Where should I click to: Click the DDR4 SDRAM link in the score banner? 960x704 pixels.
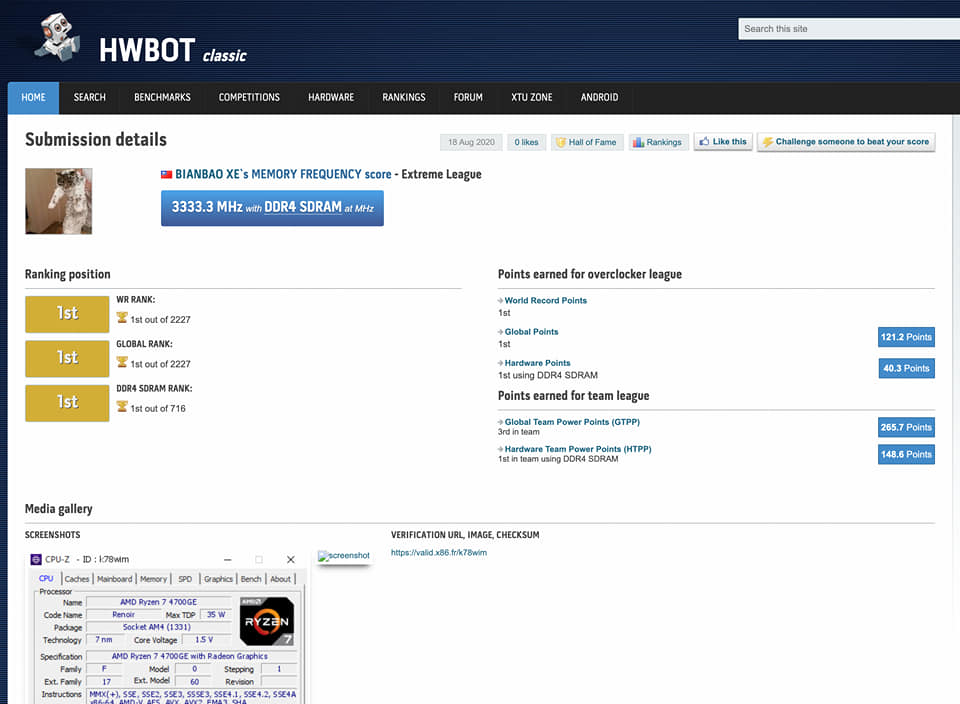[x=302, y=207]
